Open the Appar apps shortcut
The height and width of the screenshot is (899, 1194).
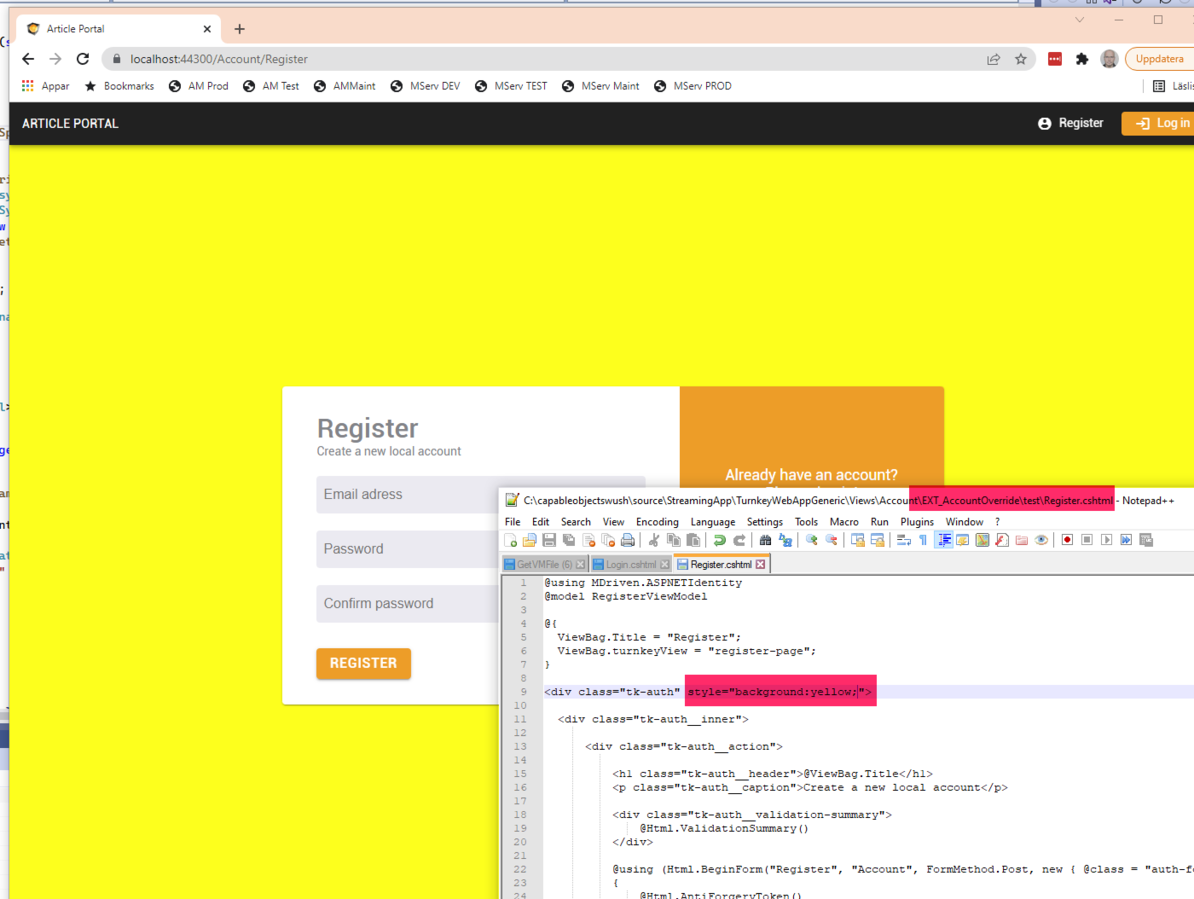coord(46,86)
